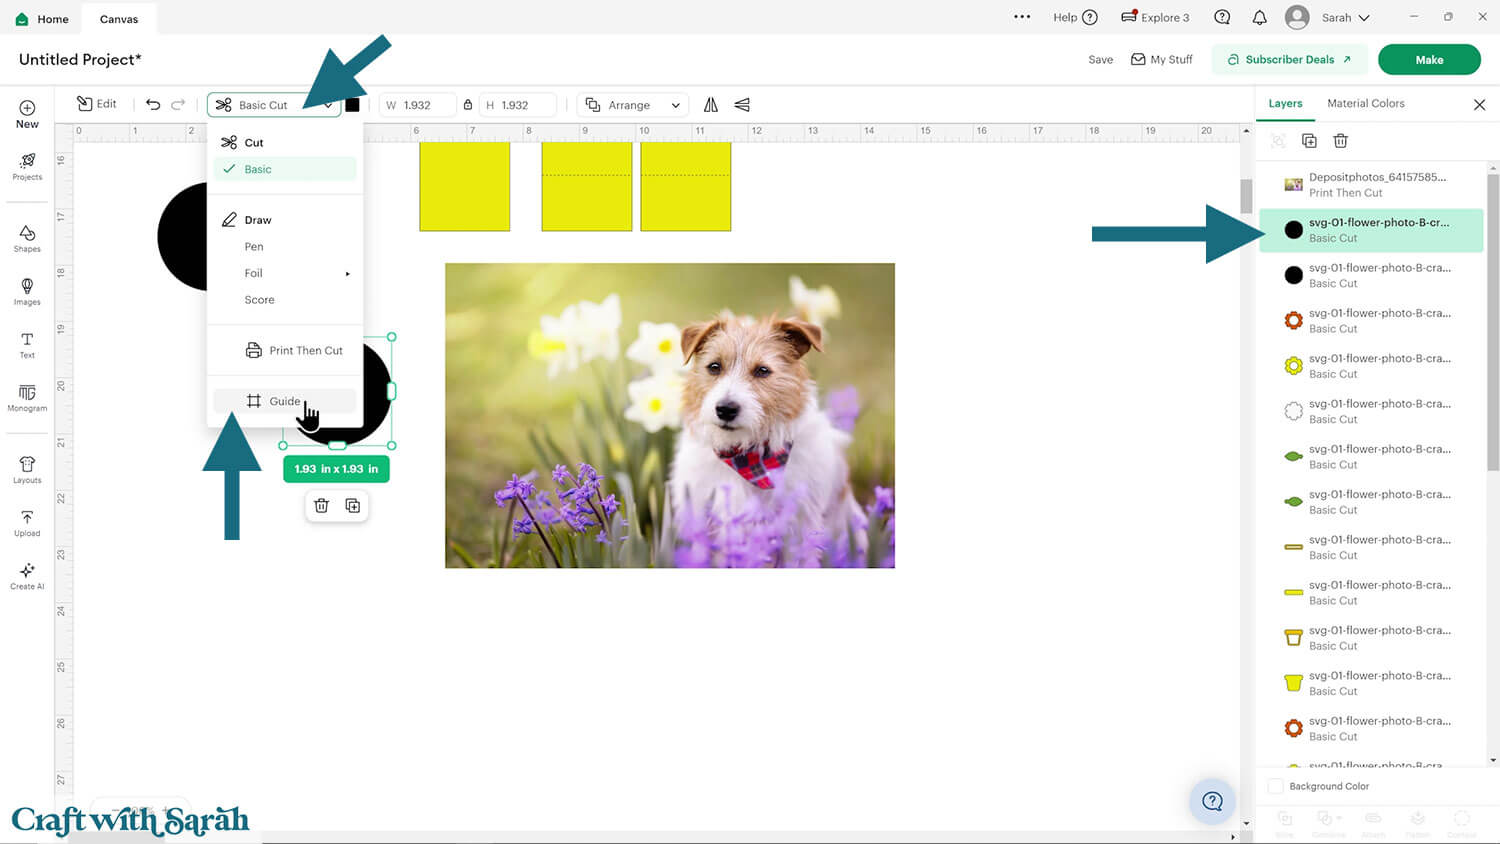Viewport: 1500px width, 844px height.
Task: Save the project
Action: 1100,60
